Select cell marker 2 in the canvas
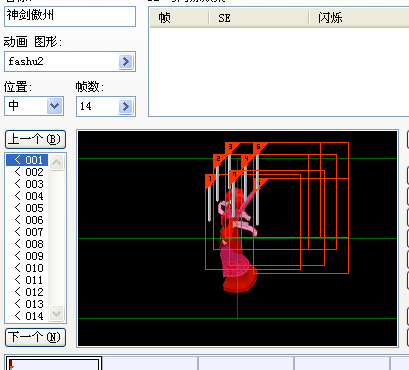409x370 pixels. [218, 159]
